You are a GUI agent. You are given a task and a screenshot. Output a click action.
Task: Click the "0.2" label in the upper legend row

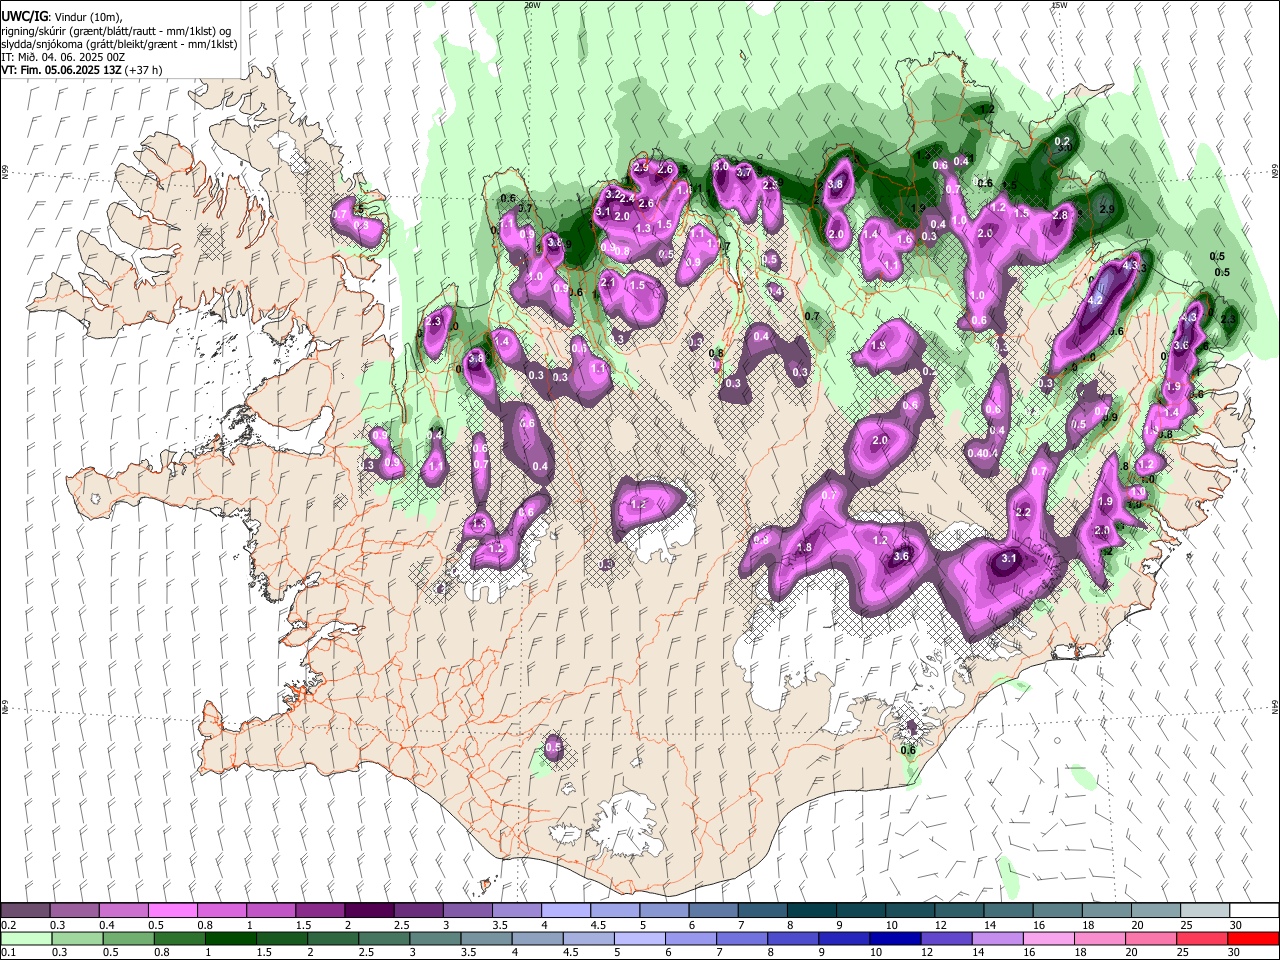click(9, 925)
